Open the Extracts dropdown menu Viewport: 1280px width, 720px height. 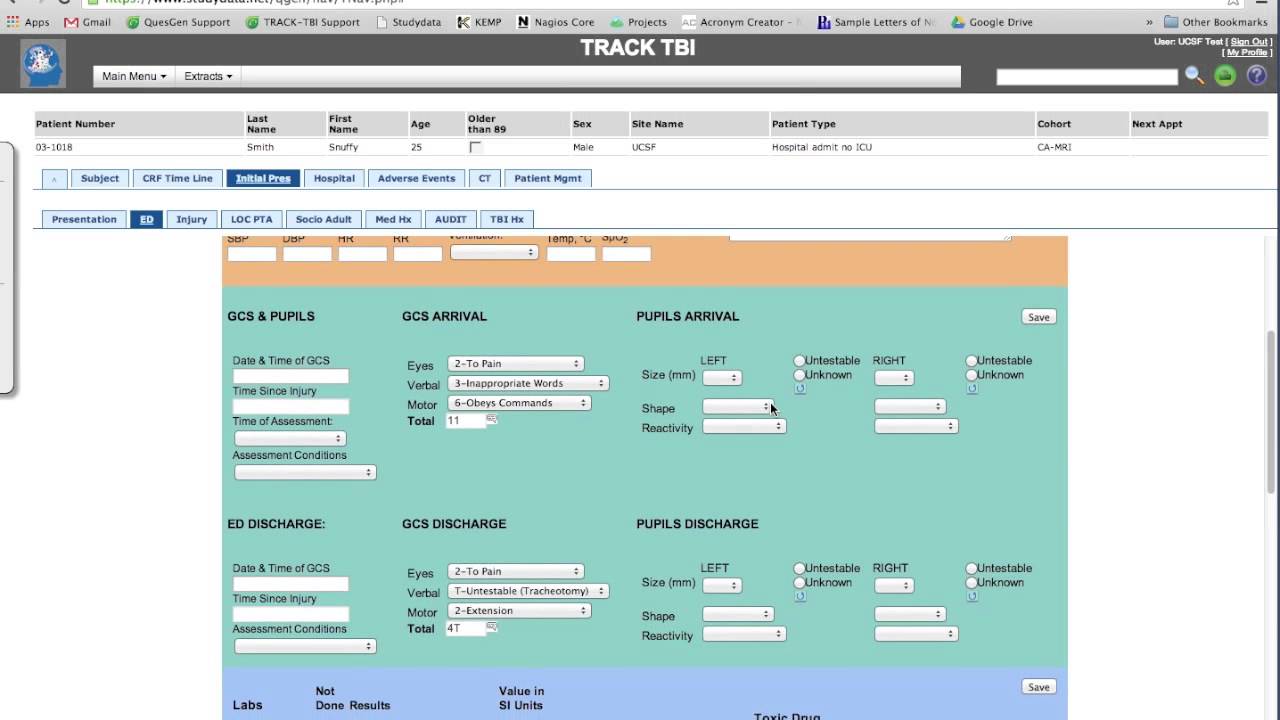(x=208, y=76)
